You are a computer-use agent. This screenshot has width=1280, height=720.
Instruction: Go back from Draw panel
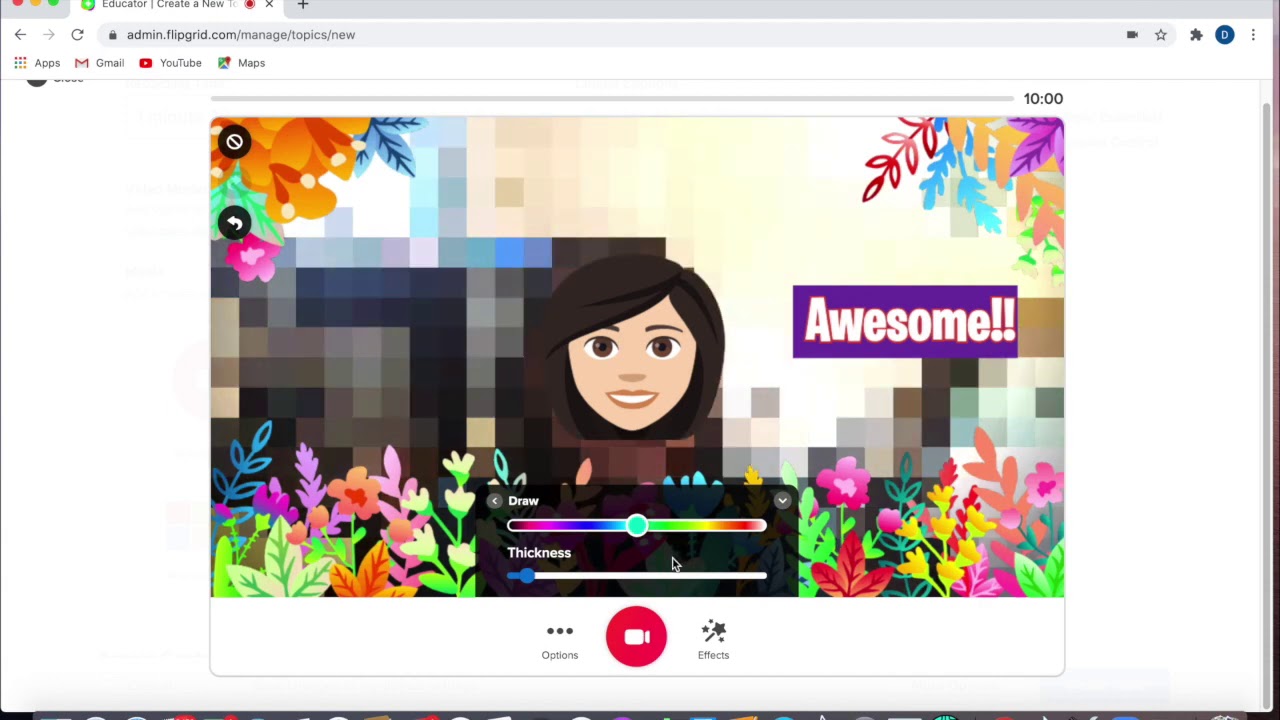point(495,501)
